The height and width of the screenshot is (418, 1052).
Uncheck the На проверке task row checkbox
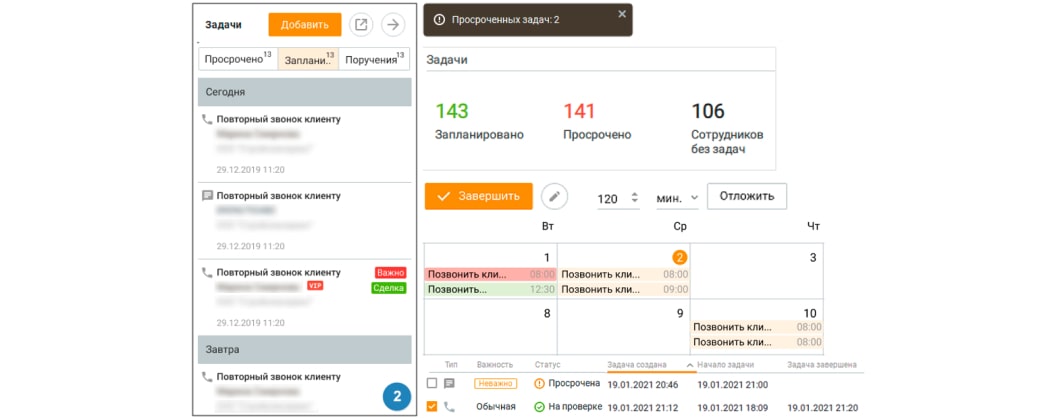(x=432, y=406)
